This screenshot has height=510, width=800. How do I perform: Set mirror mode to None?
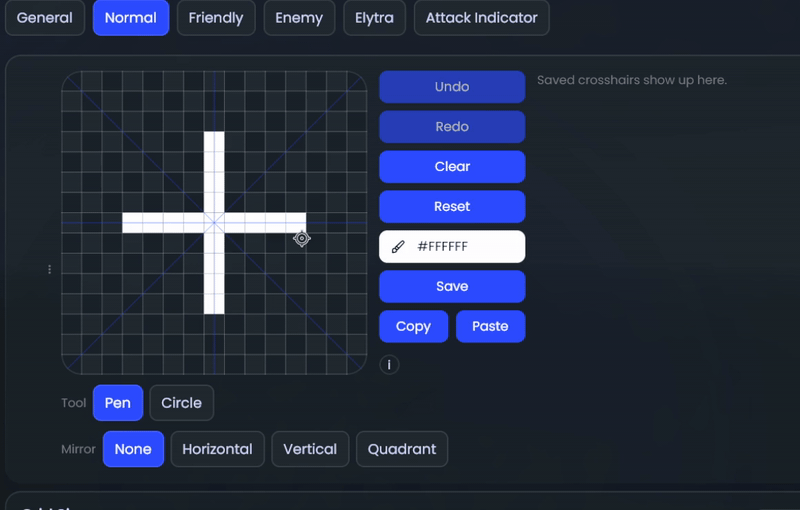pos(133,449)
